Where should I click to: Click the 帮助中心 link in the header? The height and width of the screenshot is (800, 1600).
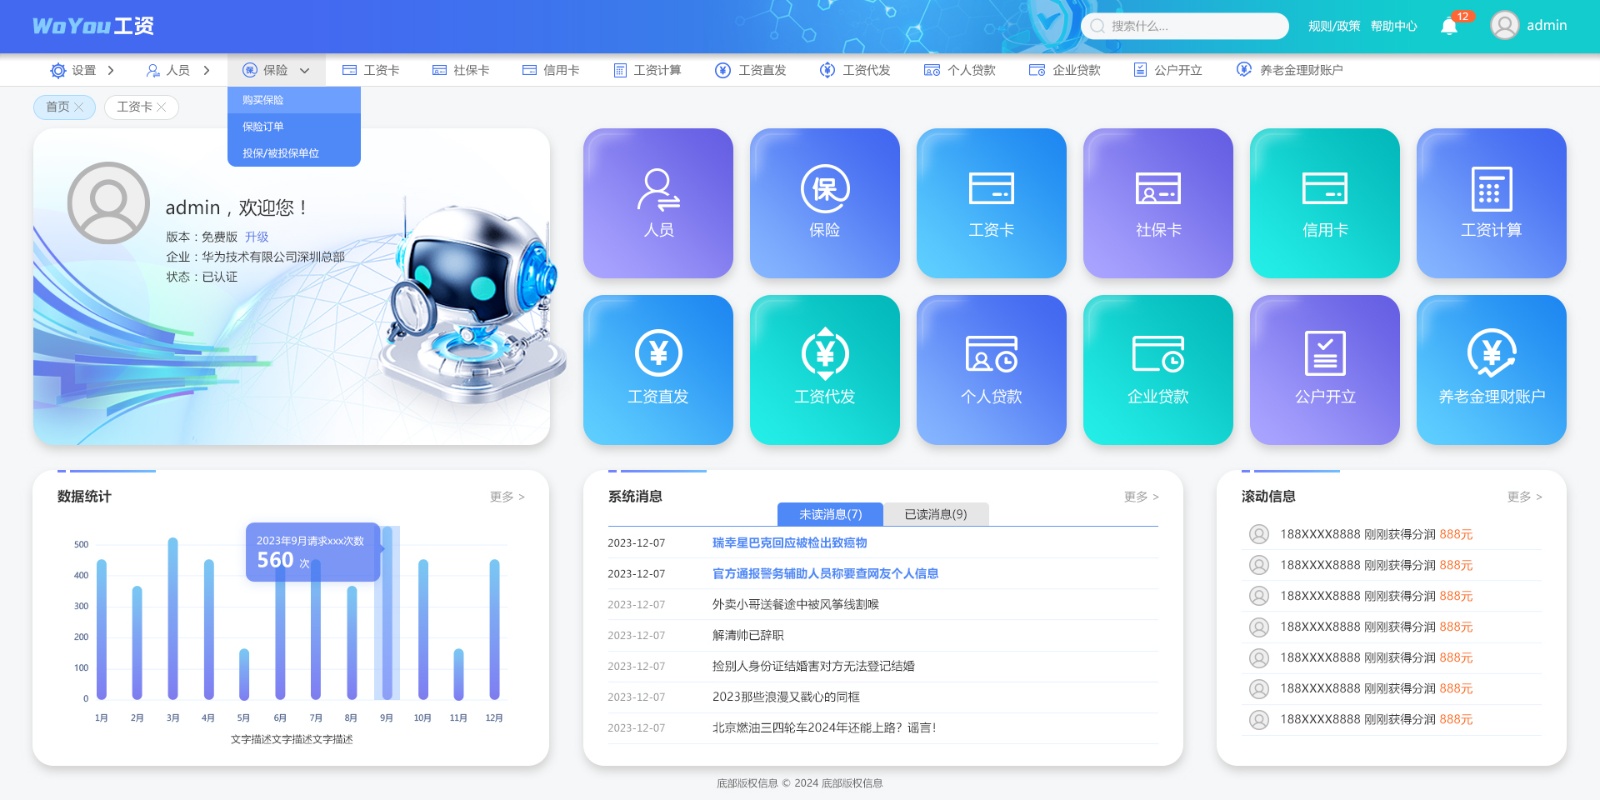[1394, 26]
